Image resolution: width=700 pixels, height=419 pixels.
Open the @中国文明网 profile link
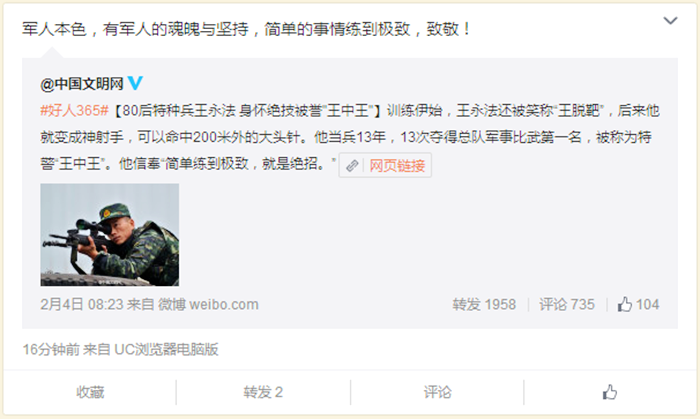(x=82, y=83)
